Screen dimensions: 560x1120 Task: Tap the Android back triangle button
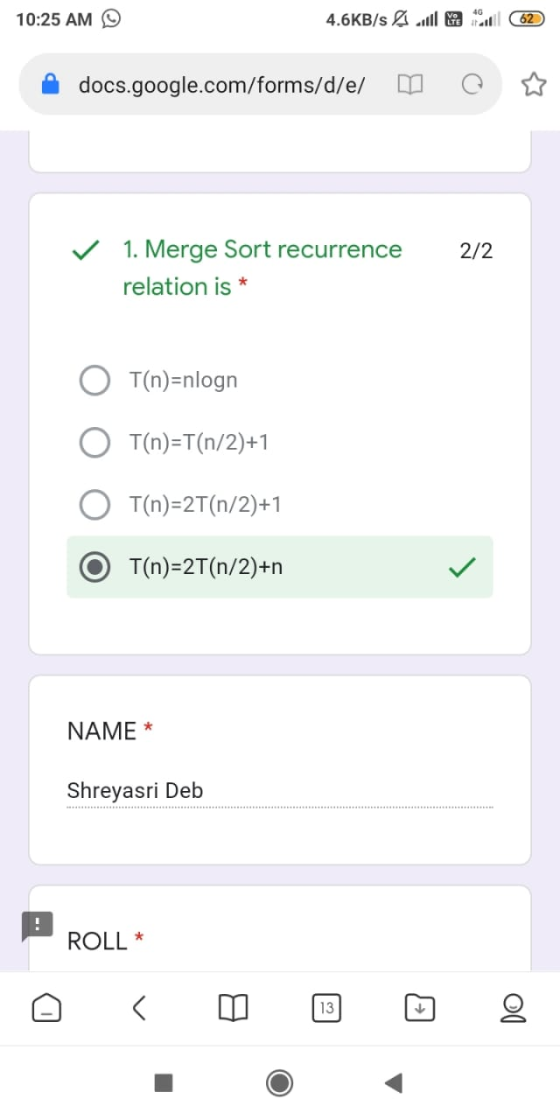394,1083
